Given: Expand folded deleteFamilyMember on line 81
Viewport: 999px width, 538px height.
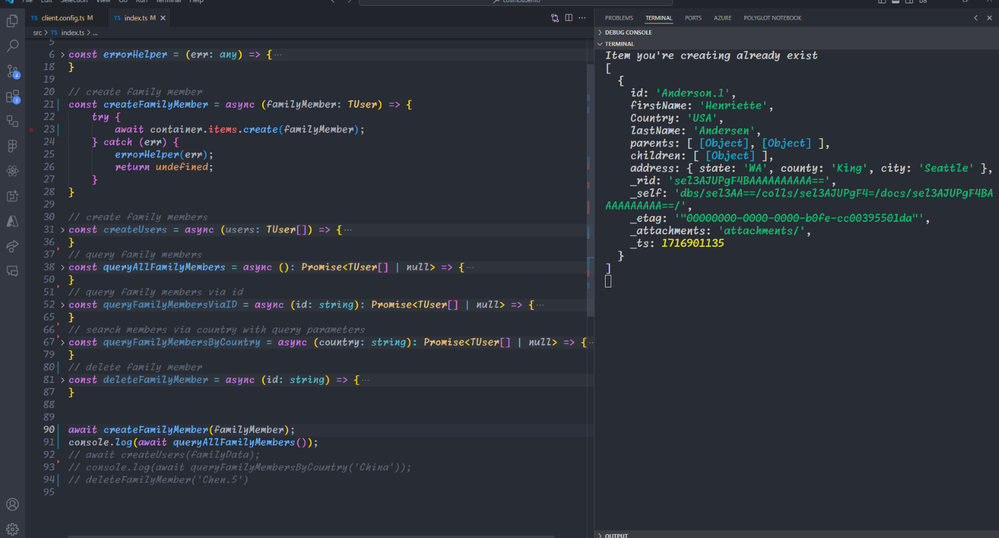Looking at the screenshot, I should coord(62,380).
